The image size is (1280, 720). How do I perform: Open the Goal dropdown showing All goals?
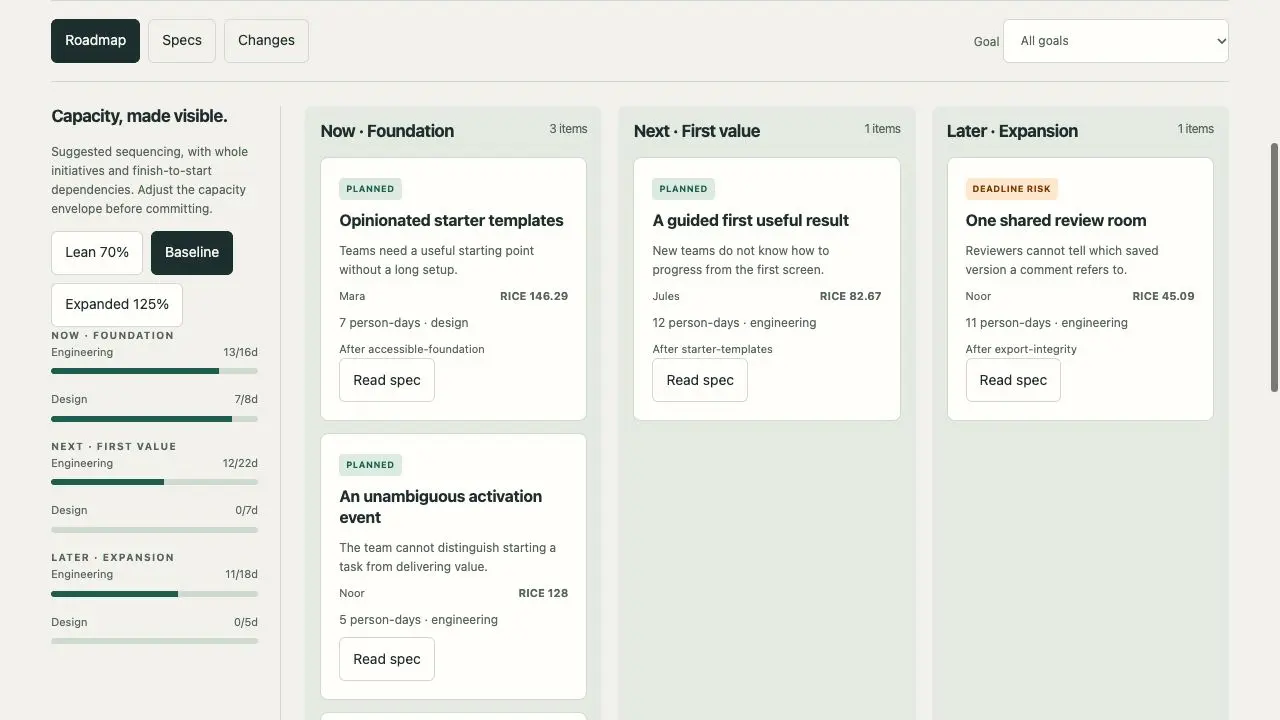1116,41
